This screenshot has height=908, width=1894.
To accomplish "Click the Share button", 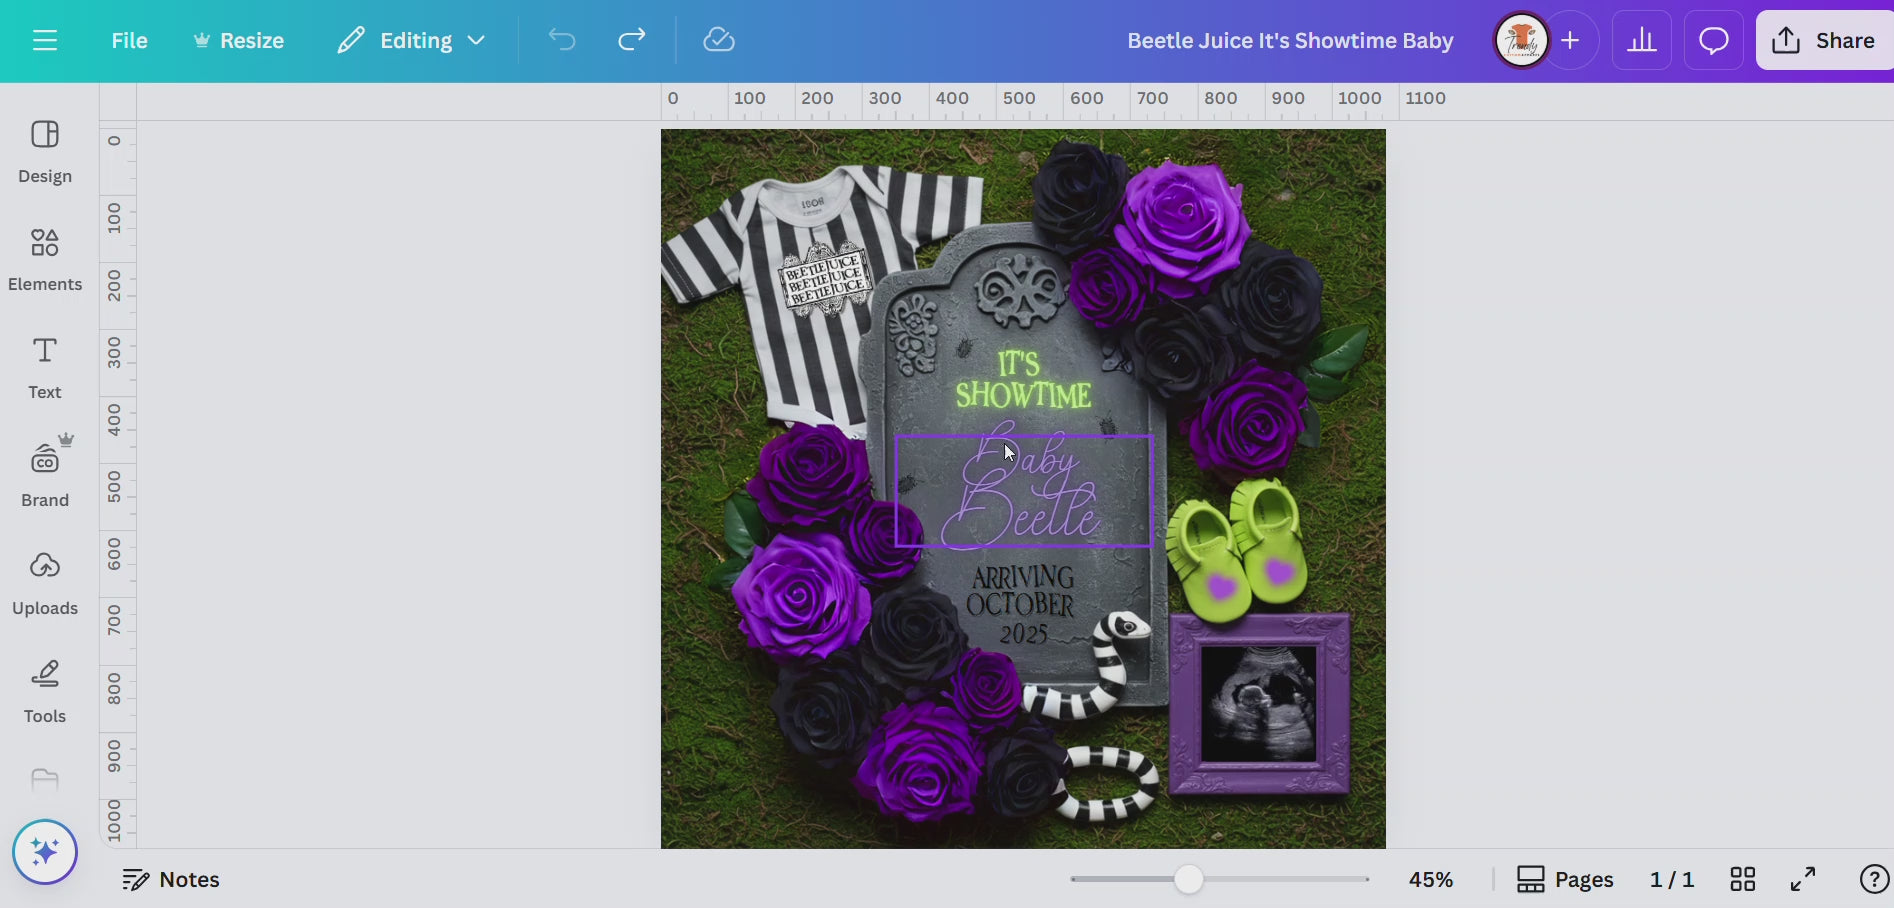I will point(1824,40).
